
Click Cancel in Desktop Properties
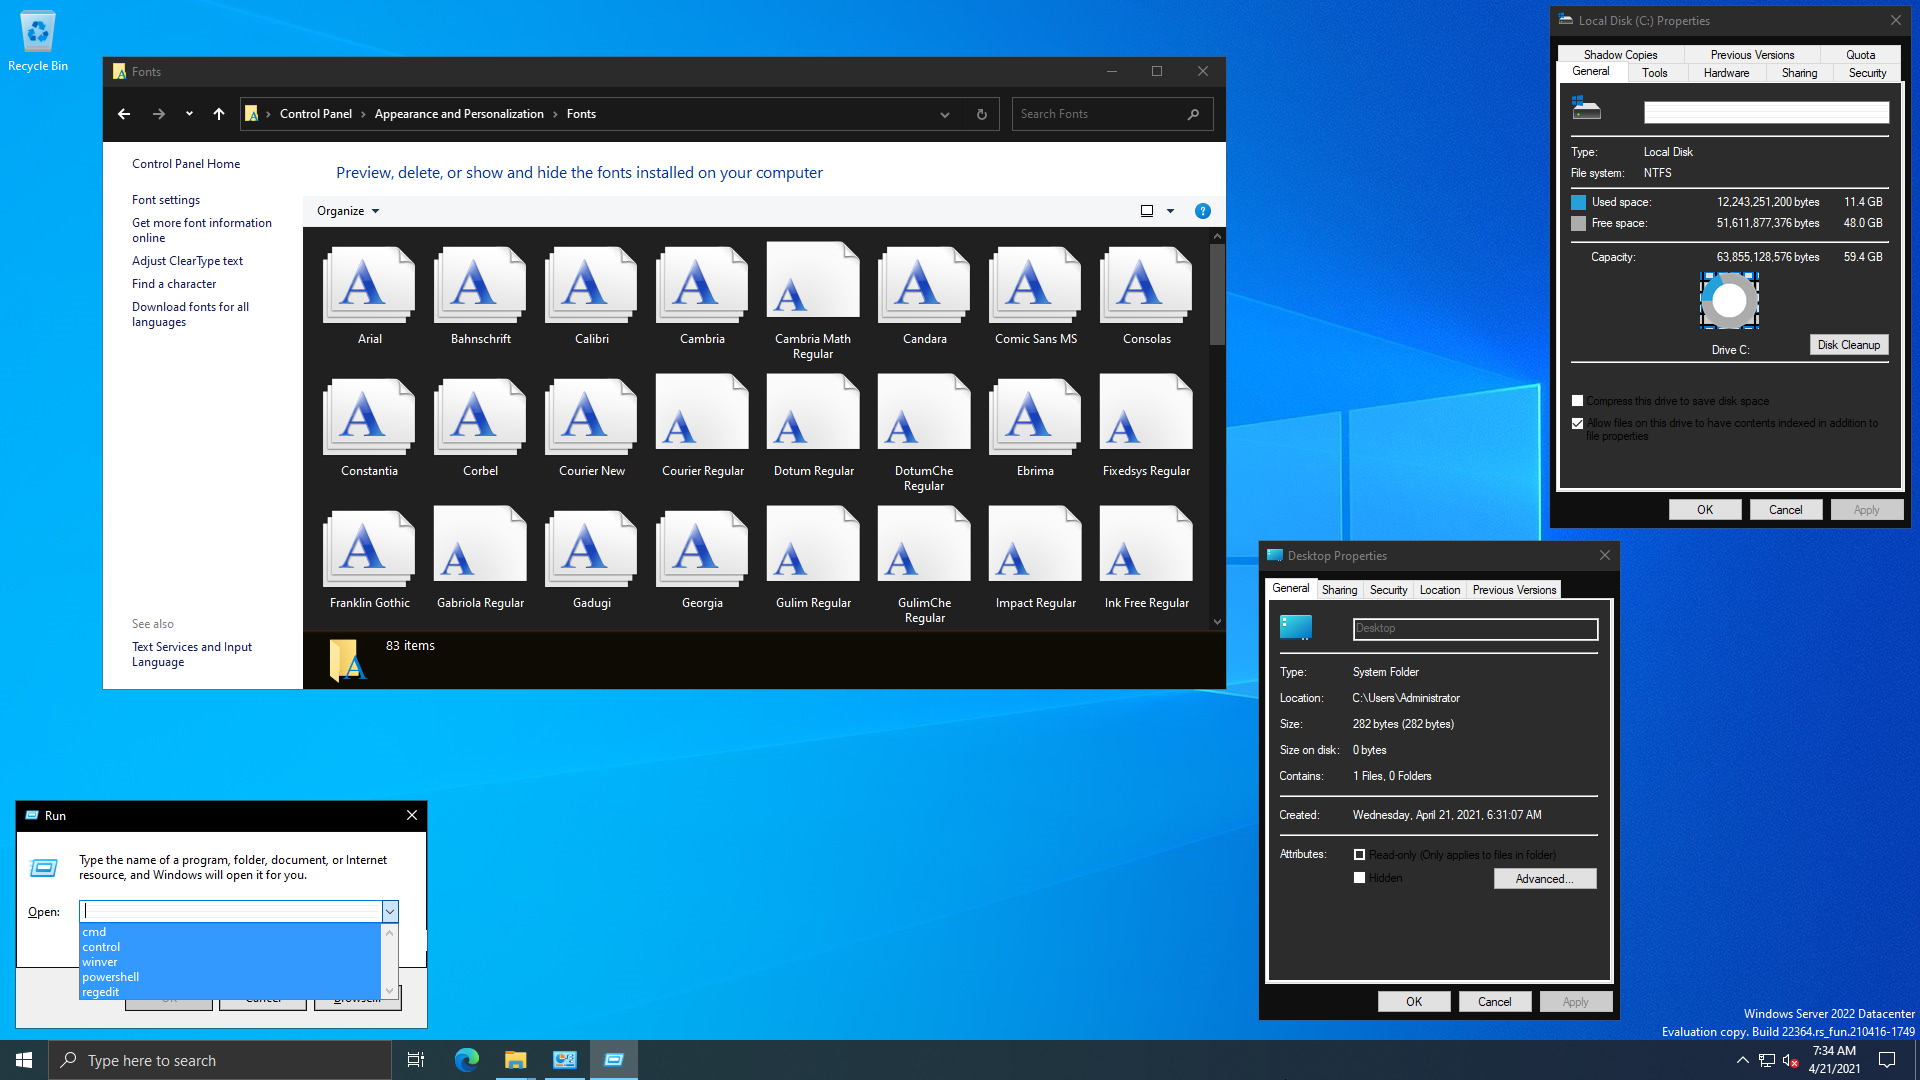point(1494,1002)
